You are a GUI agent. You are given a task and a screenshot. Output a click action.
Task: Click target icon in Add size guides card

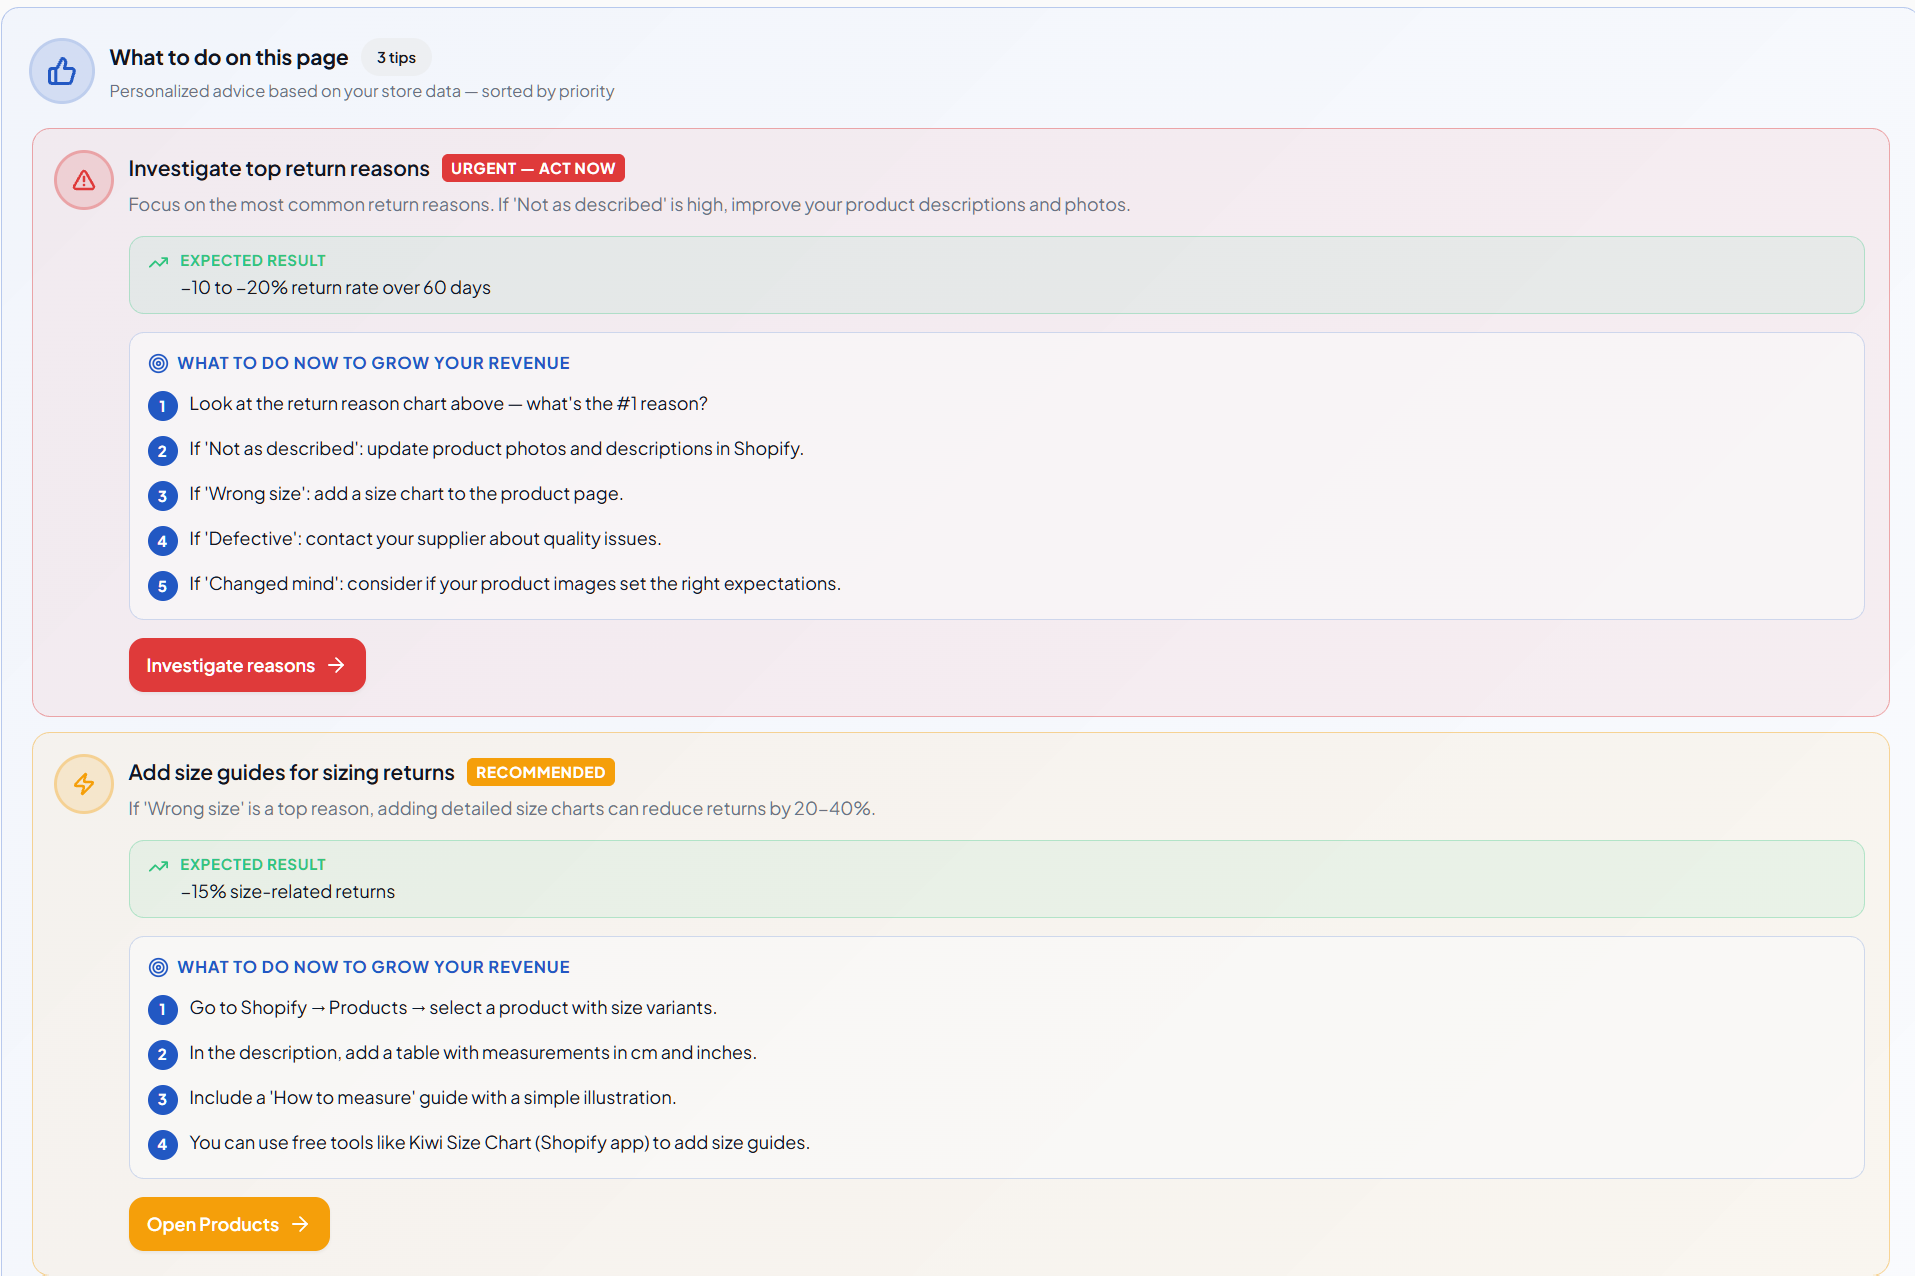pos(158,967)
